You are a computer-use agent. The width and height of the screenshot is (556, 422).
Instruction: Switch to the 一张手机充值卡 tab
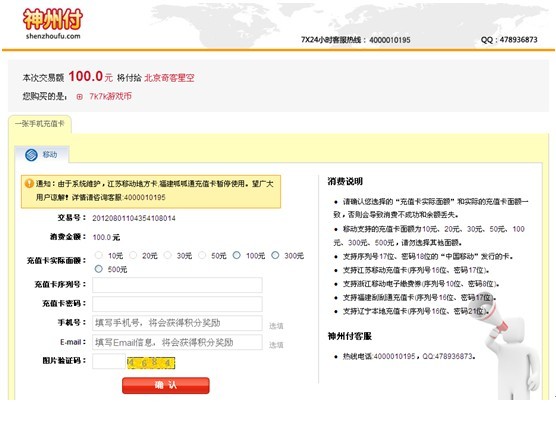[x=40, y=124]
